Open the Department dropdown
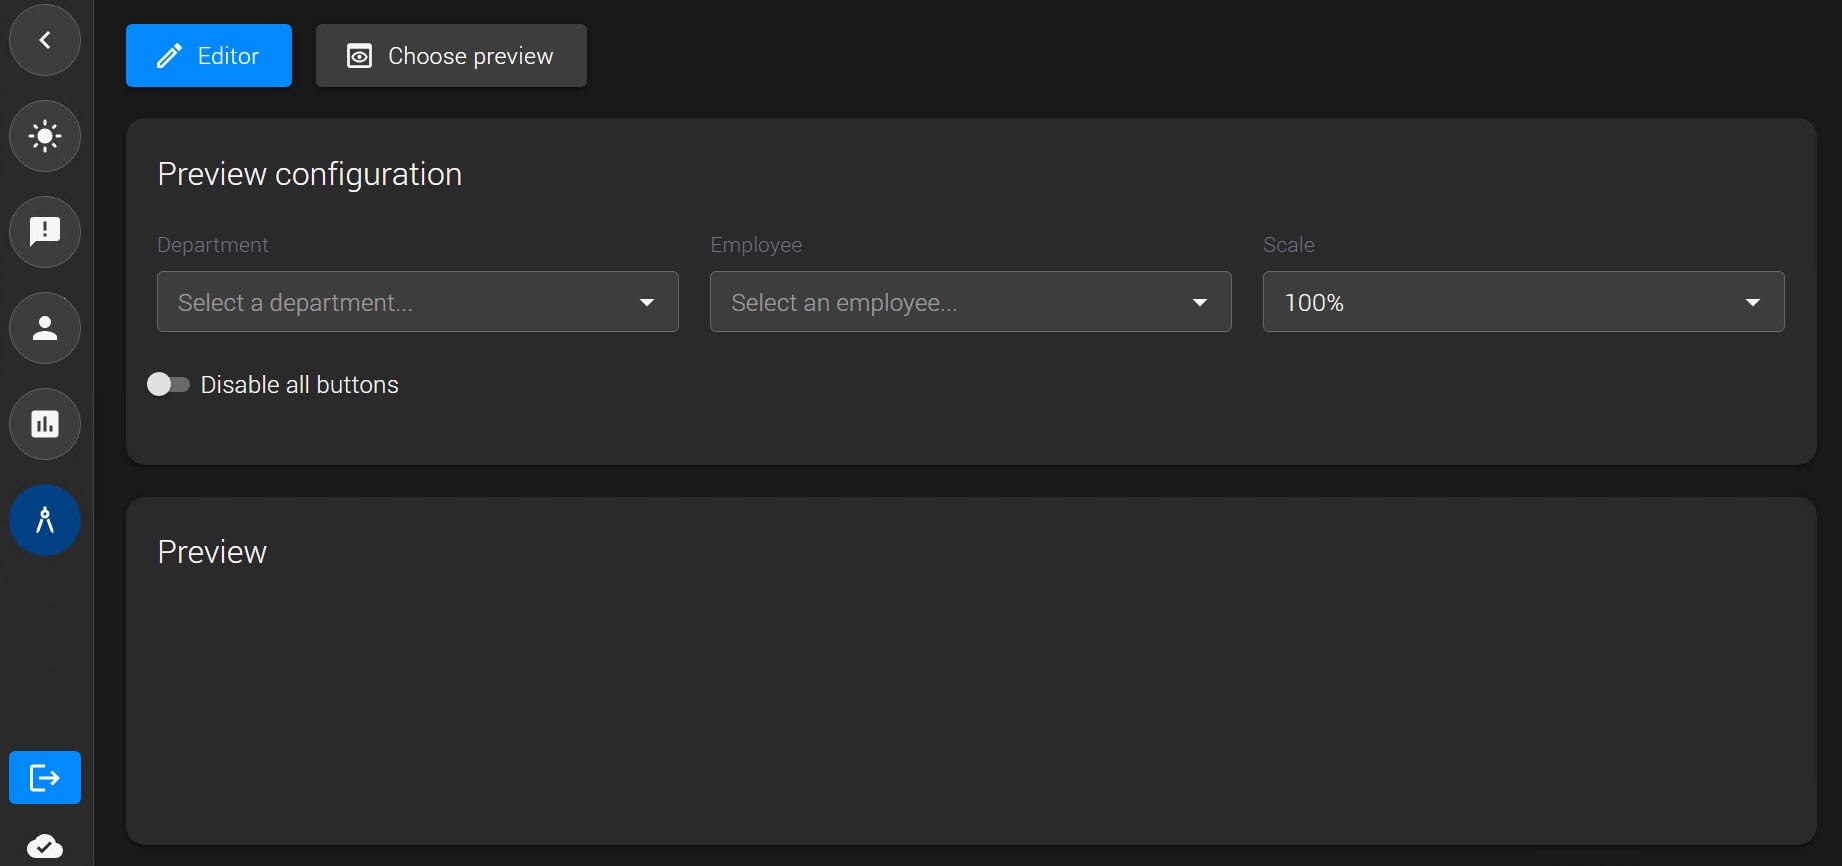The width and height of the screenshot is (1842, 866). [418, 302]
